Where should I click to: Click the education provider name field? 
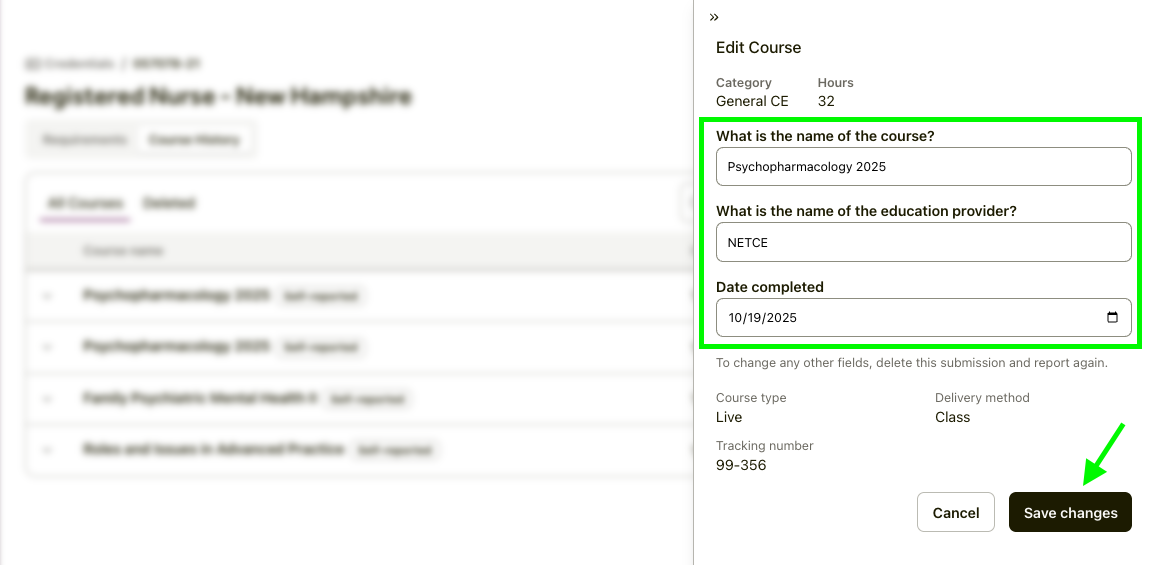click(x=923, y=242)
